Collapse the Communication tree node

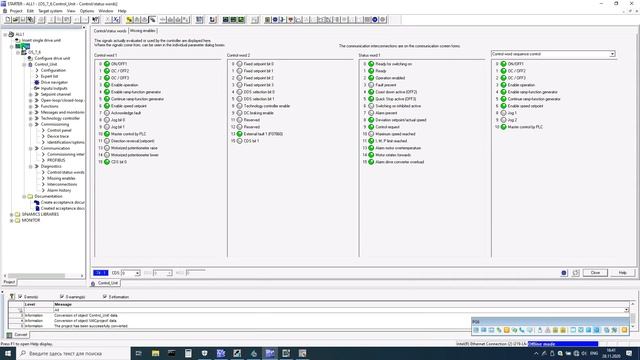click(x=31, y=149)
